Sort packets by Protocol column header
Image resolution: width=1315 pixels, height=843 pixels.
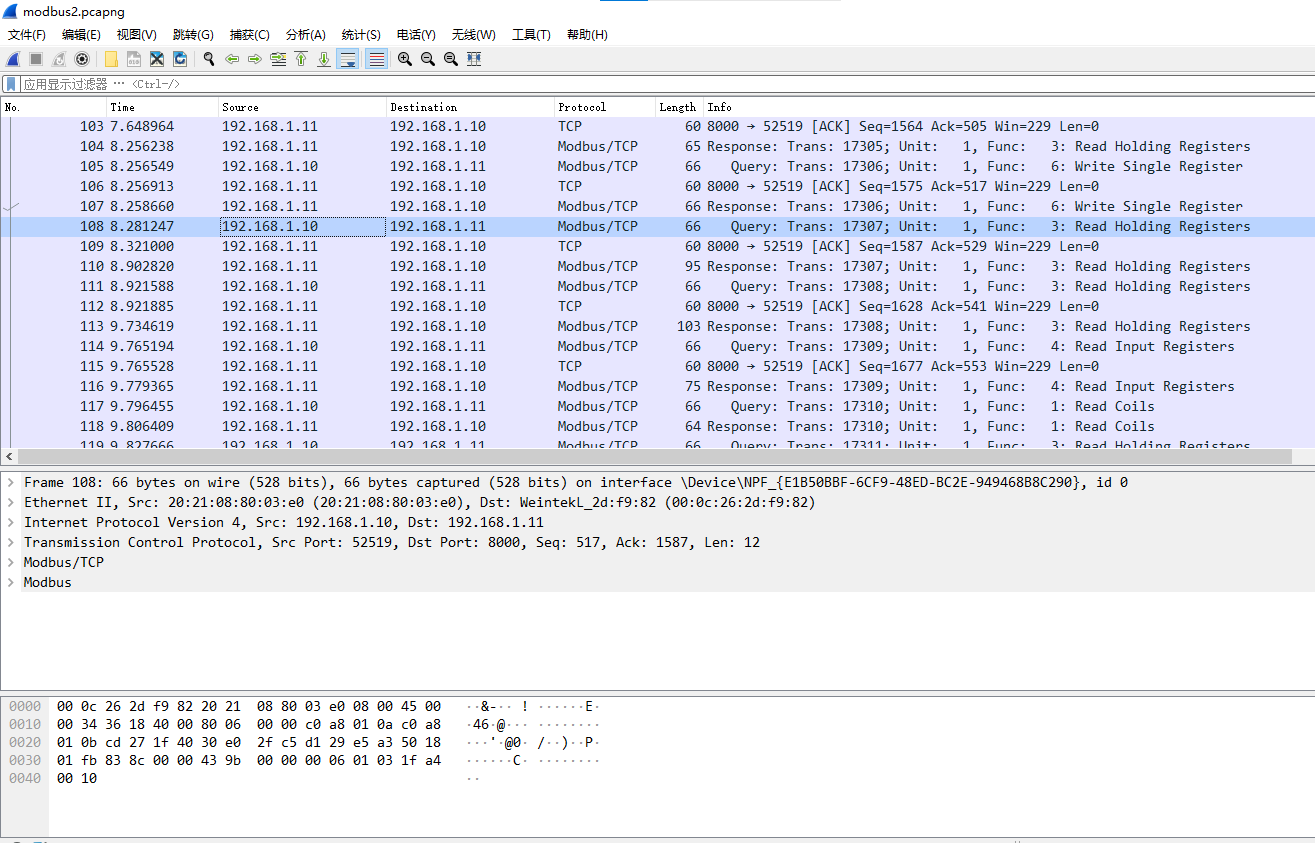[x=605, y=107]
